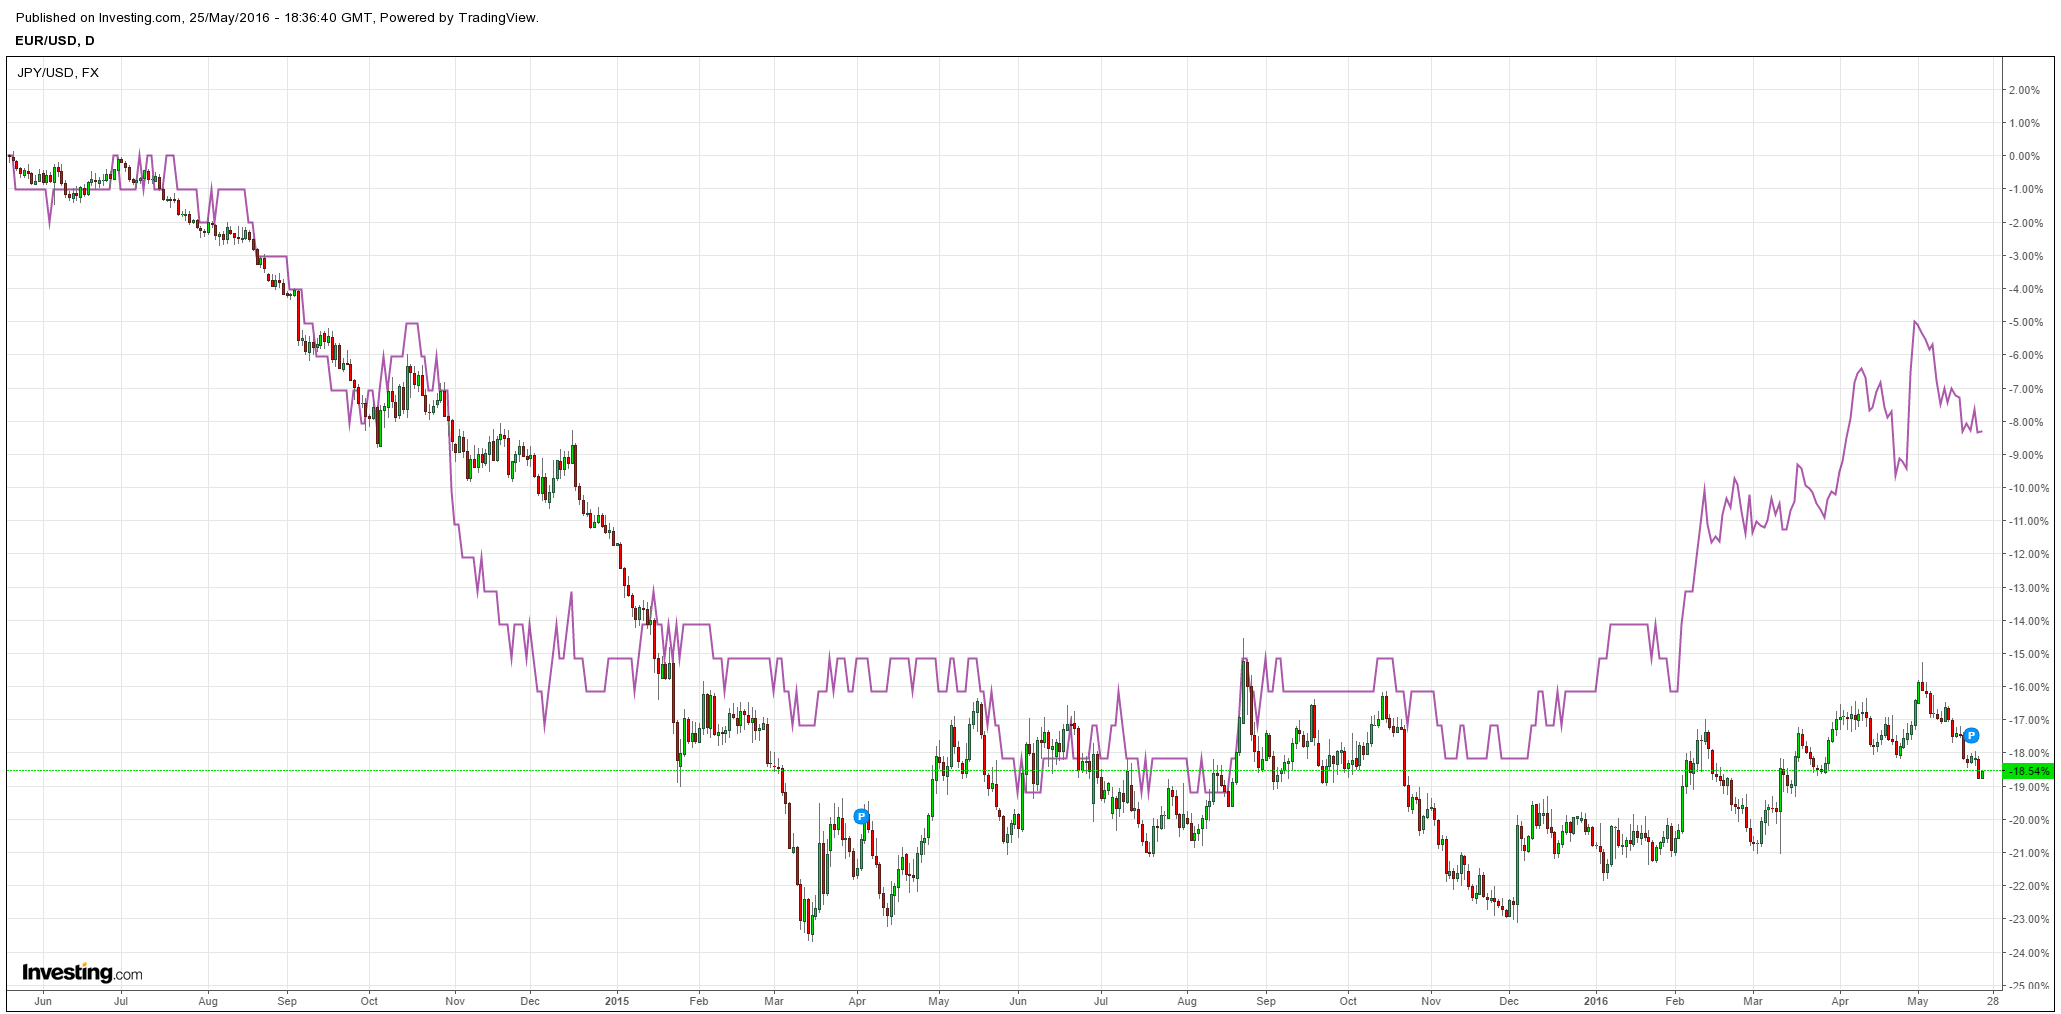Image resolution: width=2061 pixels, height=1014 pixels.
Task: Click the EUR/USD, D chart title
Action: point(55,40)
